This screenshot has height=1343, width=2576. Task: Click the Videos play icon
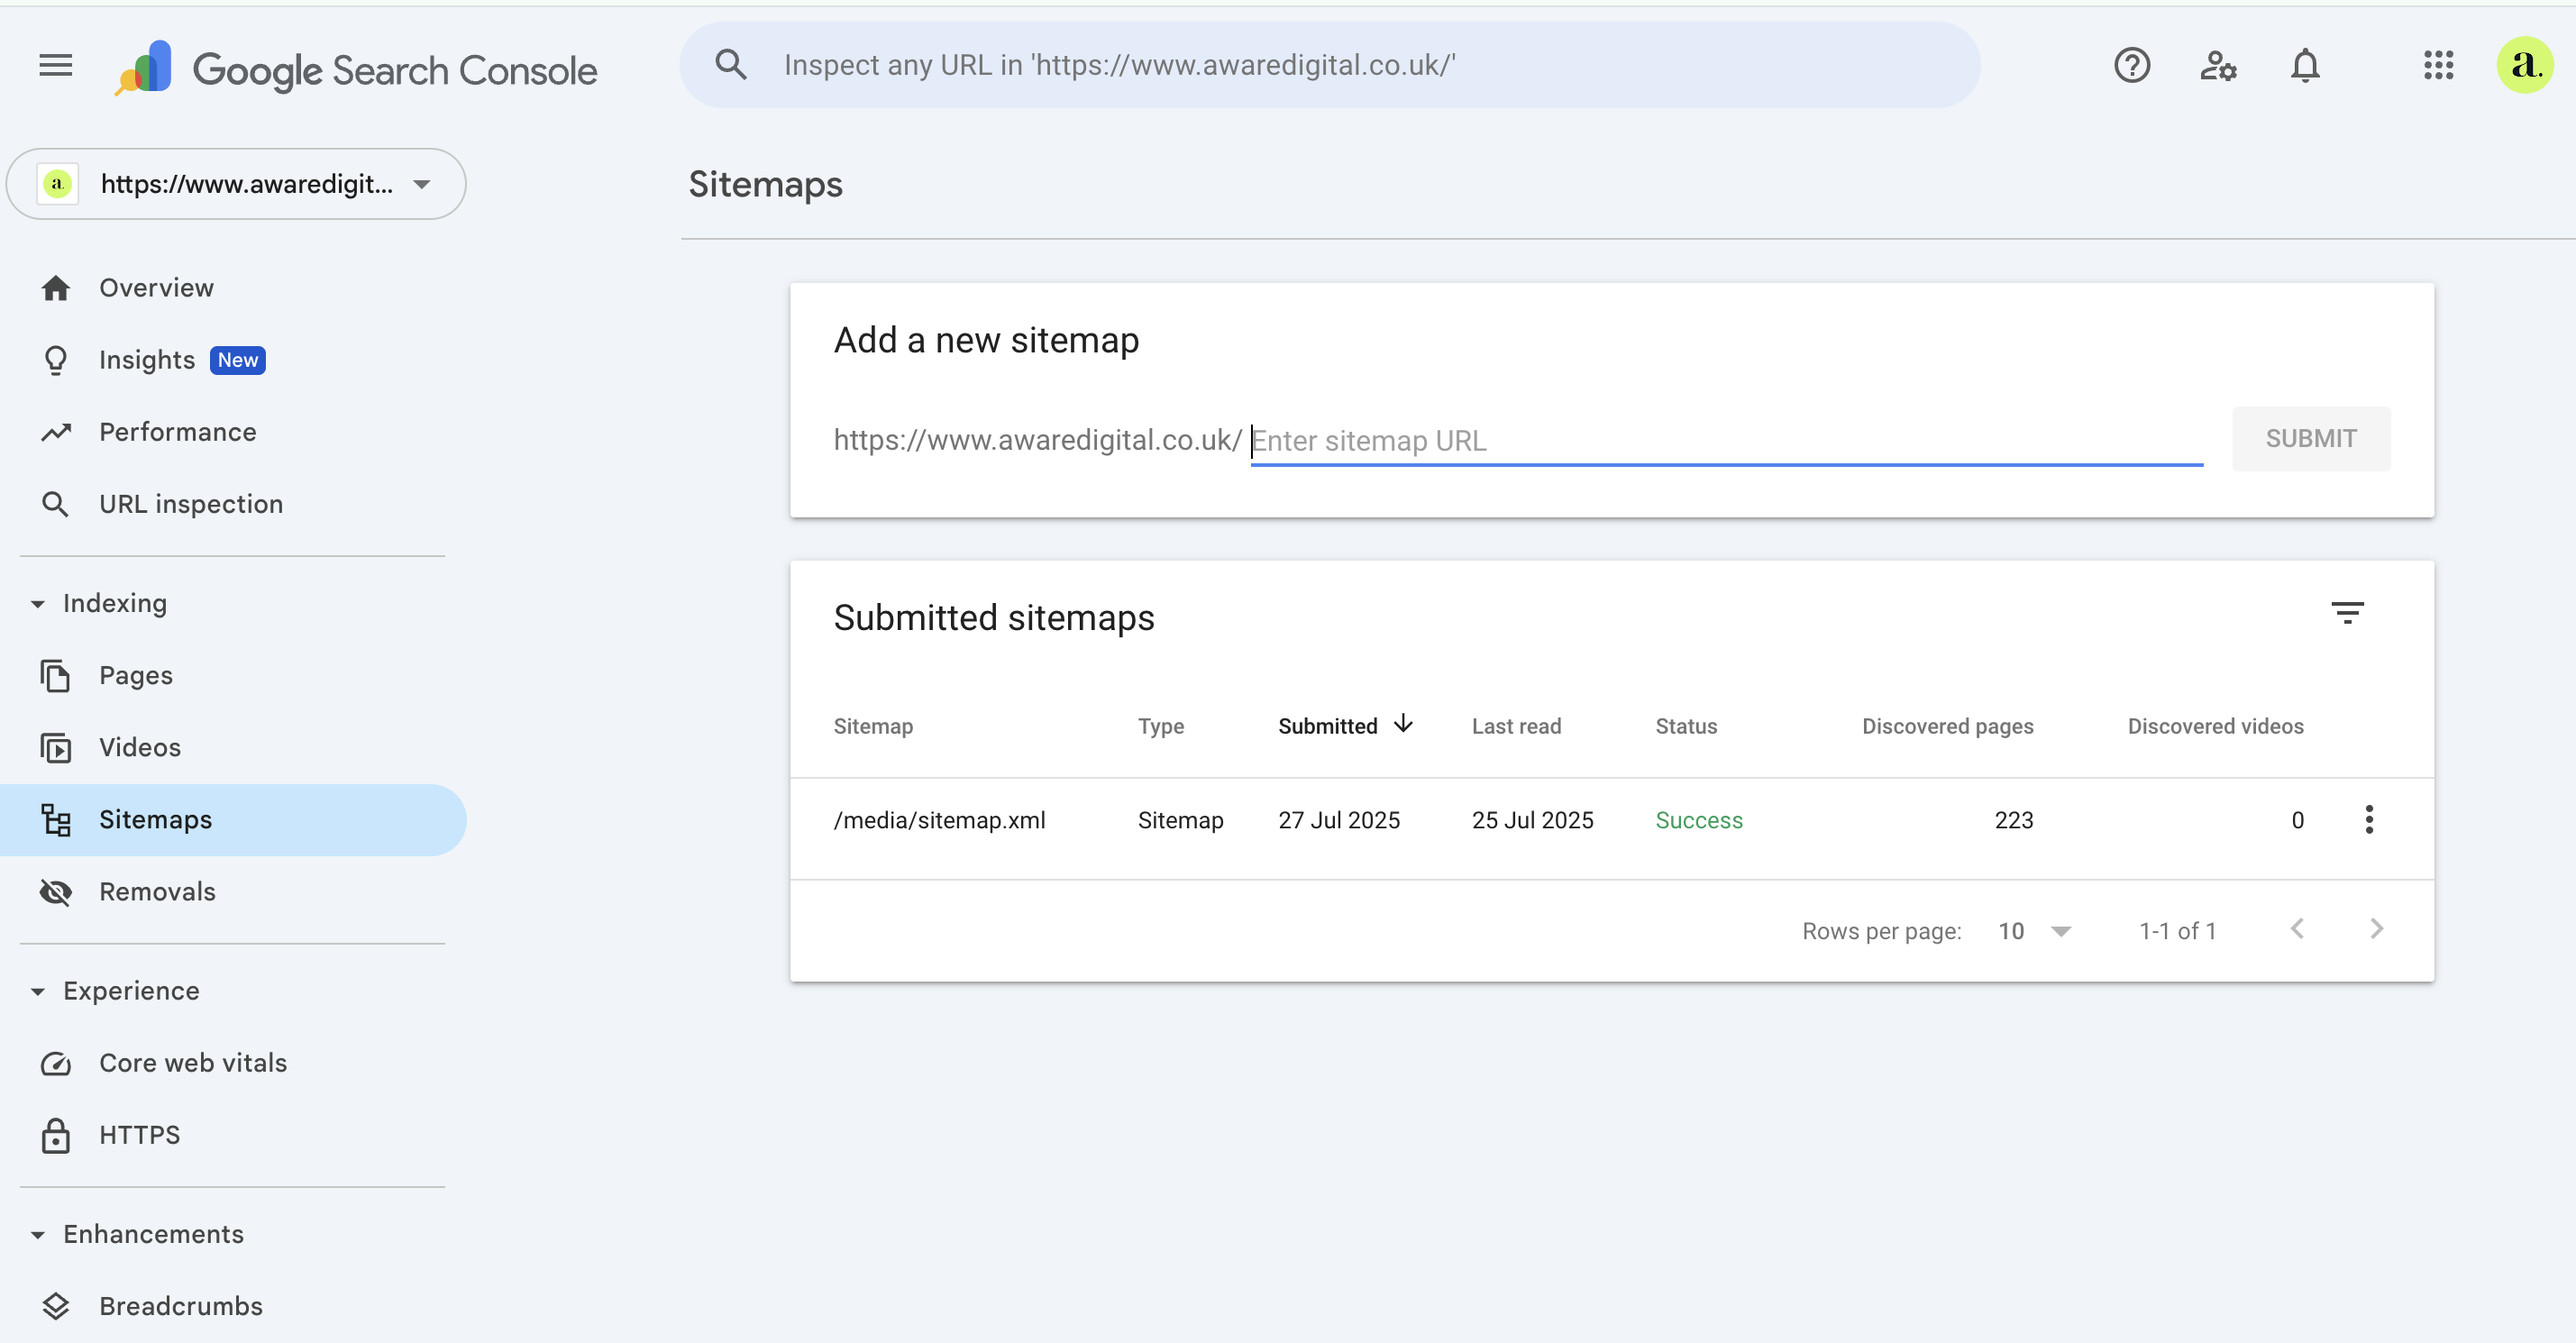[56, 748]
